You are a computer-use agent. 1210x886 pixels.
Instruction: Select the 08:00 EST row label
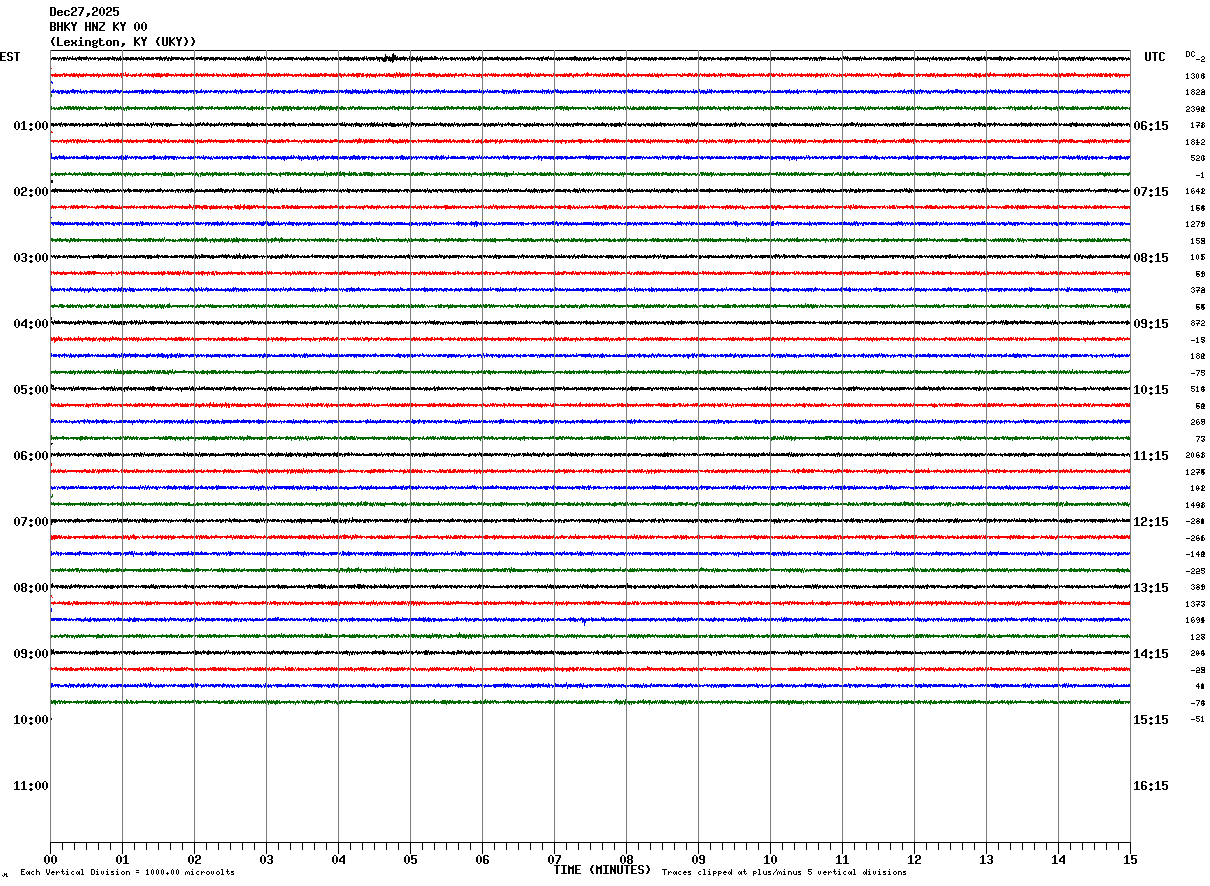[x=30, y=588]
